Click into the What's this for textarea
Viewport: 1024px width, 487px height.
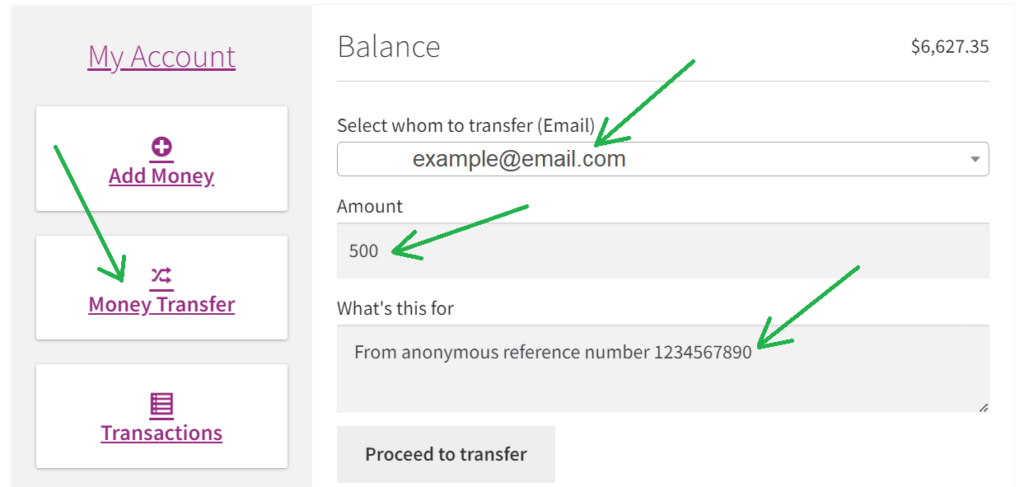coord(663,369)
